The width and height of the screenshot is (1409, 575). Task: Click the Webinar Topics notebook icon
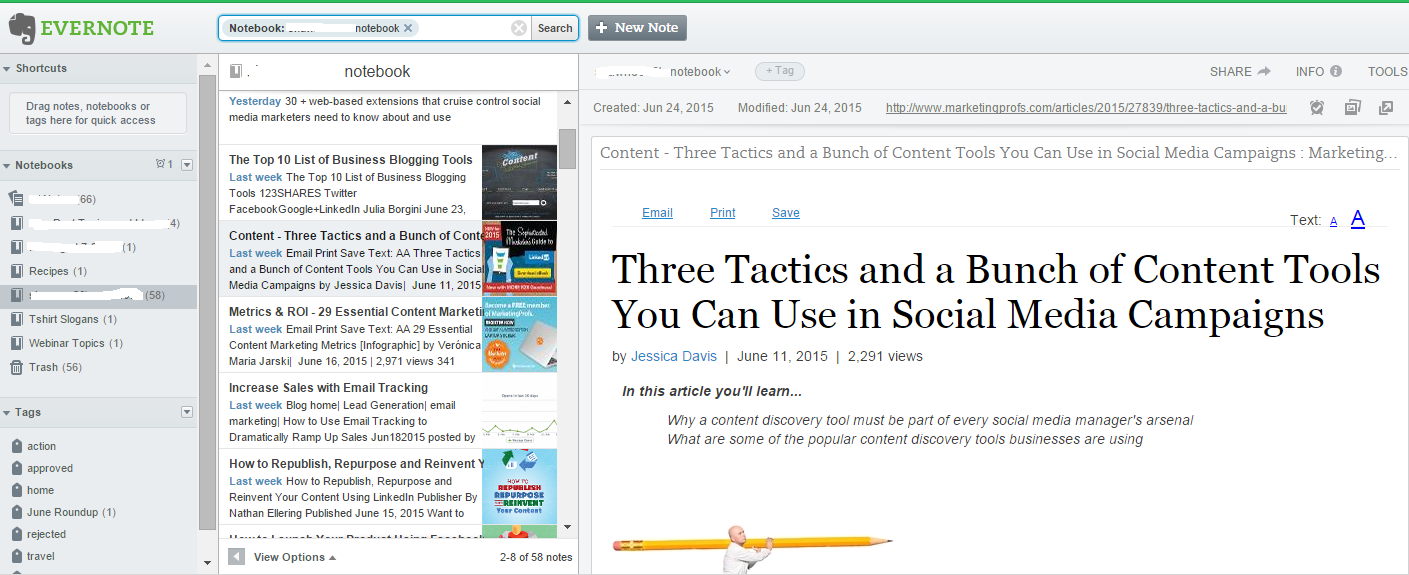[x=16, y=343]
